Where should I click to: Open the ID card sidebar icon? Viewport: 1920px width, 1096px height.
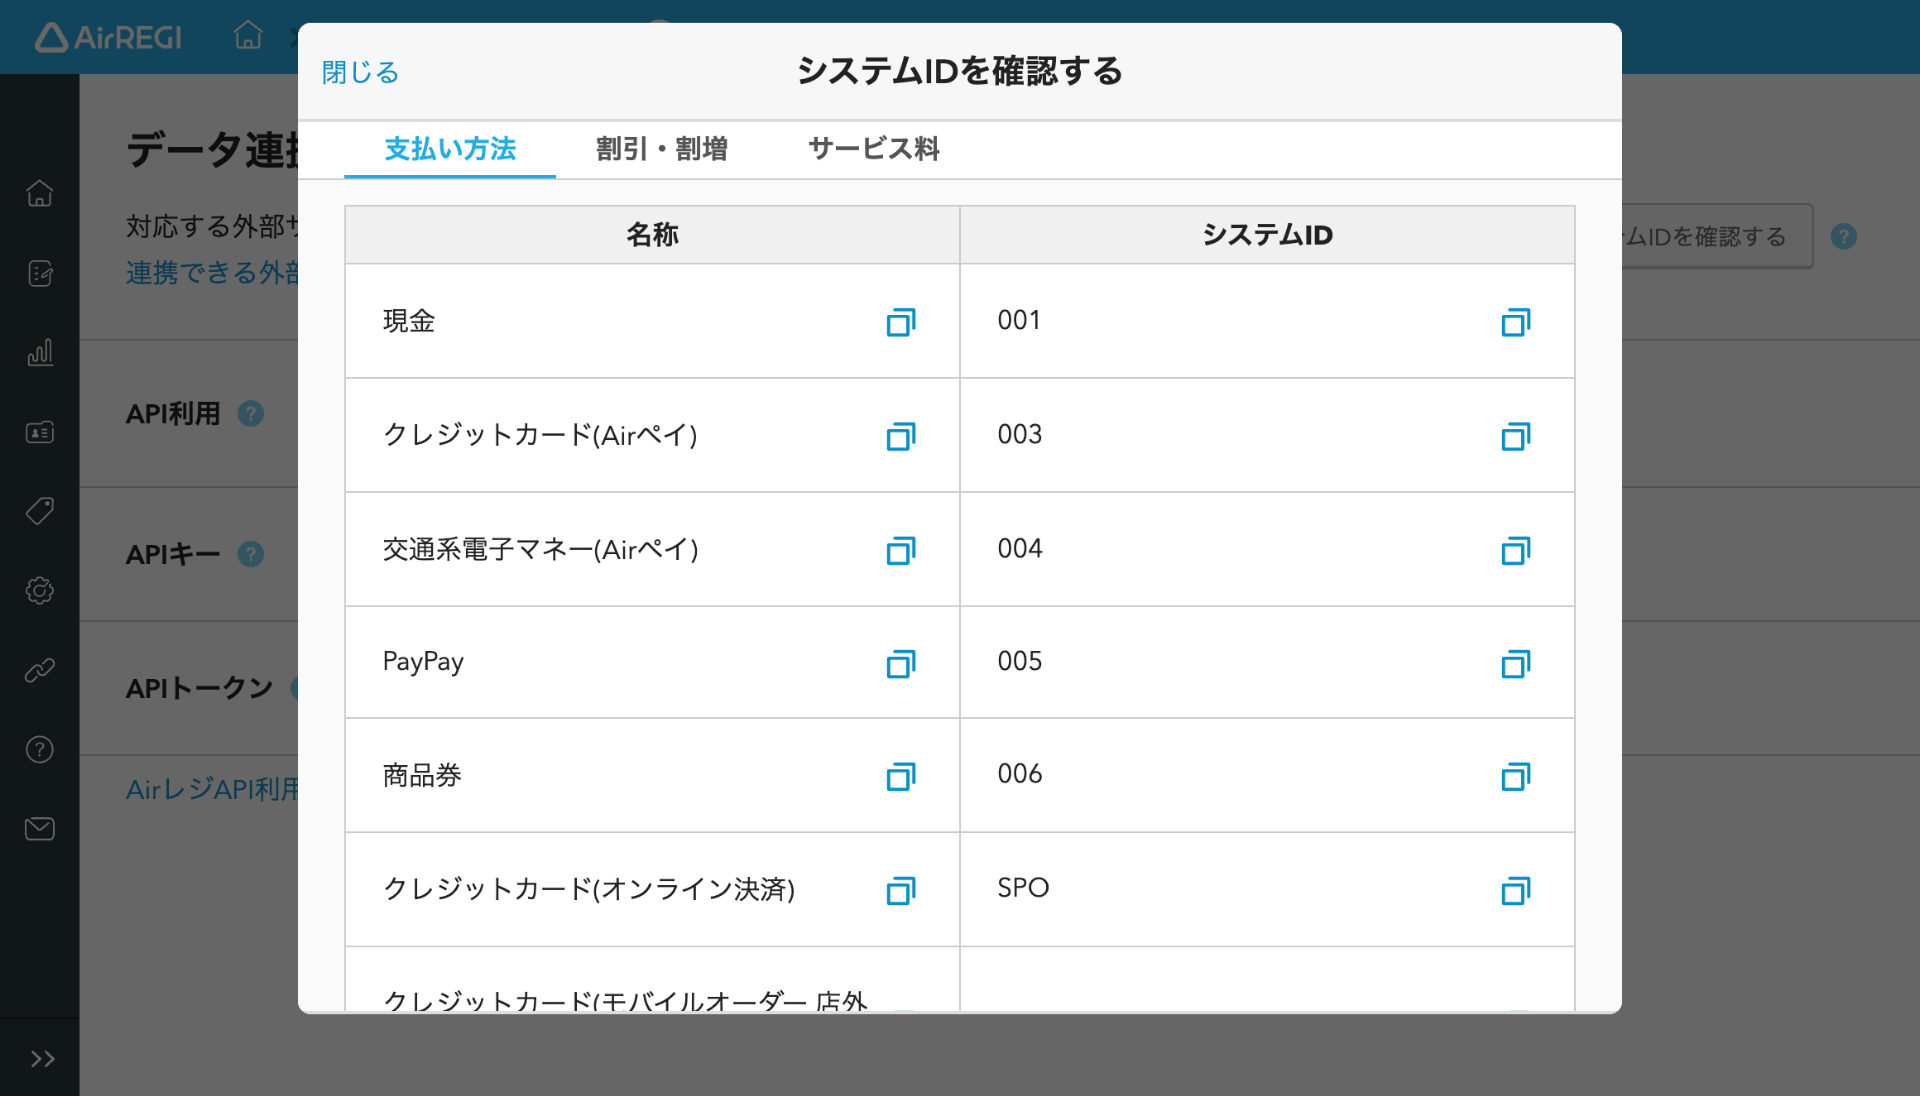[x=40, y=432]
